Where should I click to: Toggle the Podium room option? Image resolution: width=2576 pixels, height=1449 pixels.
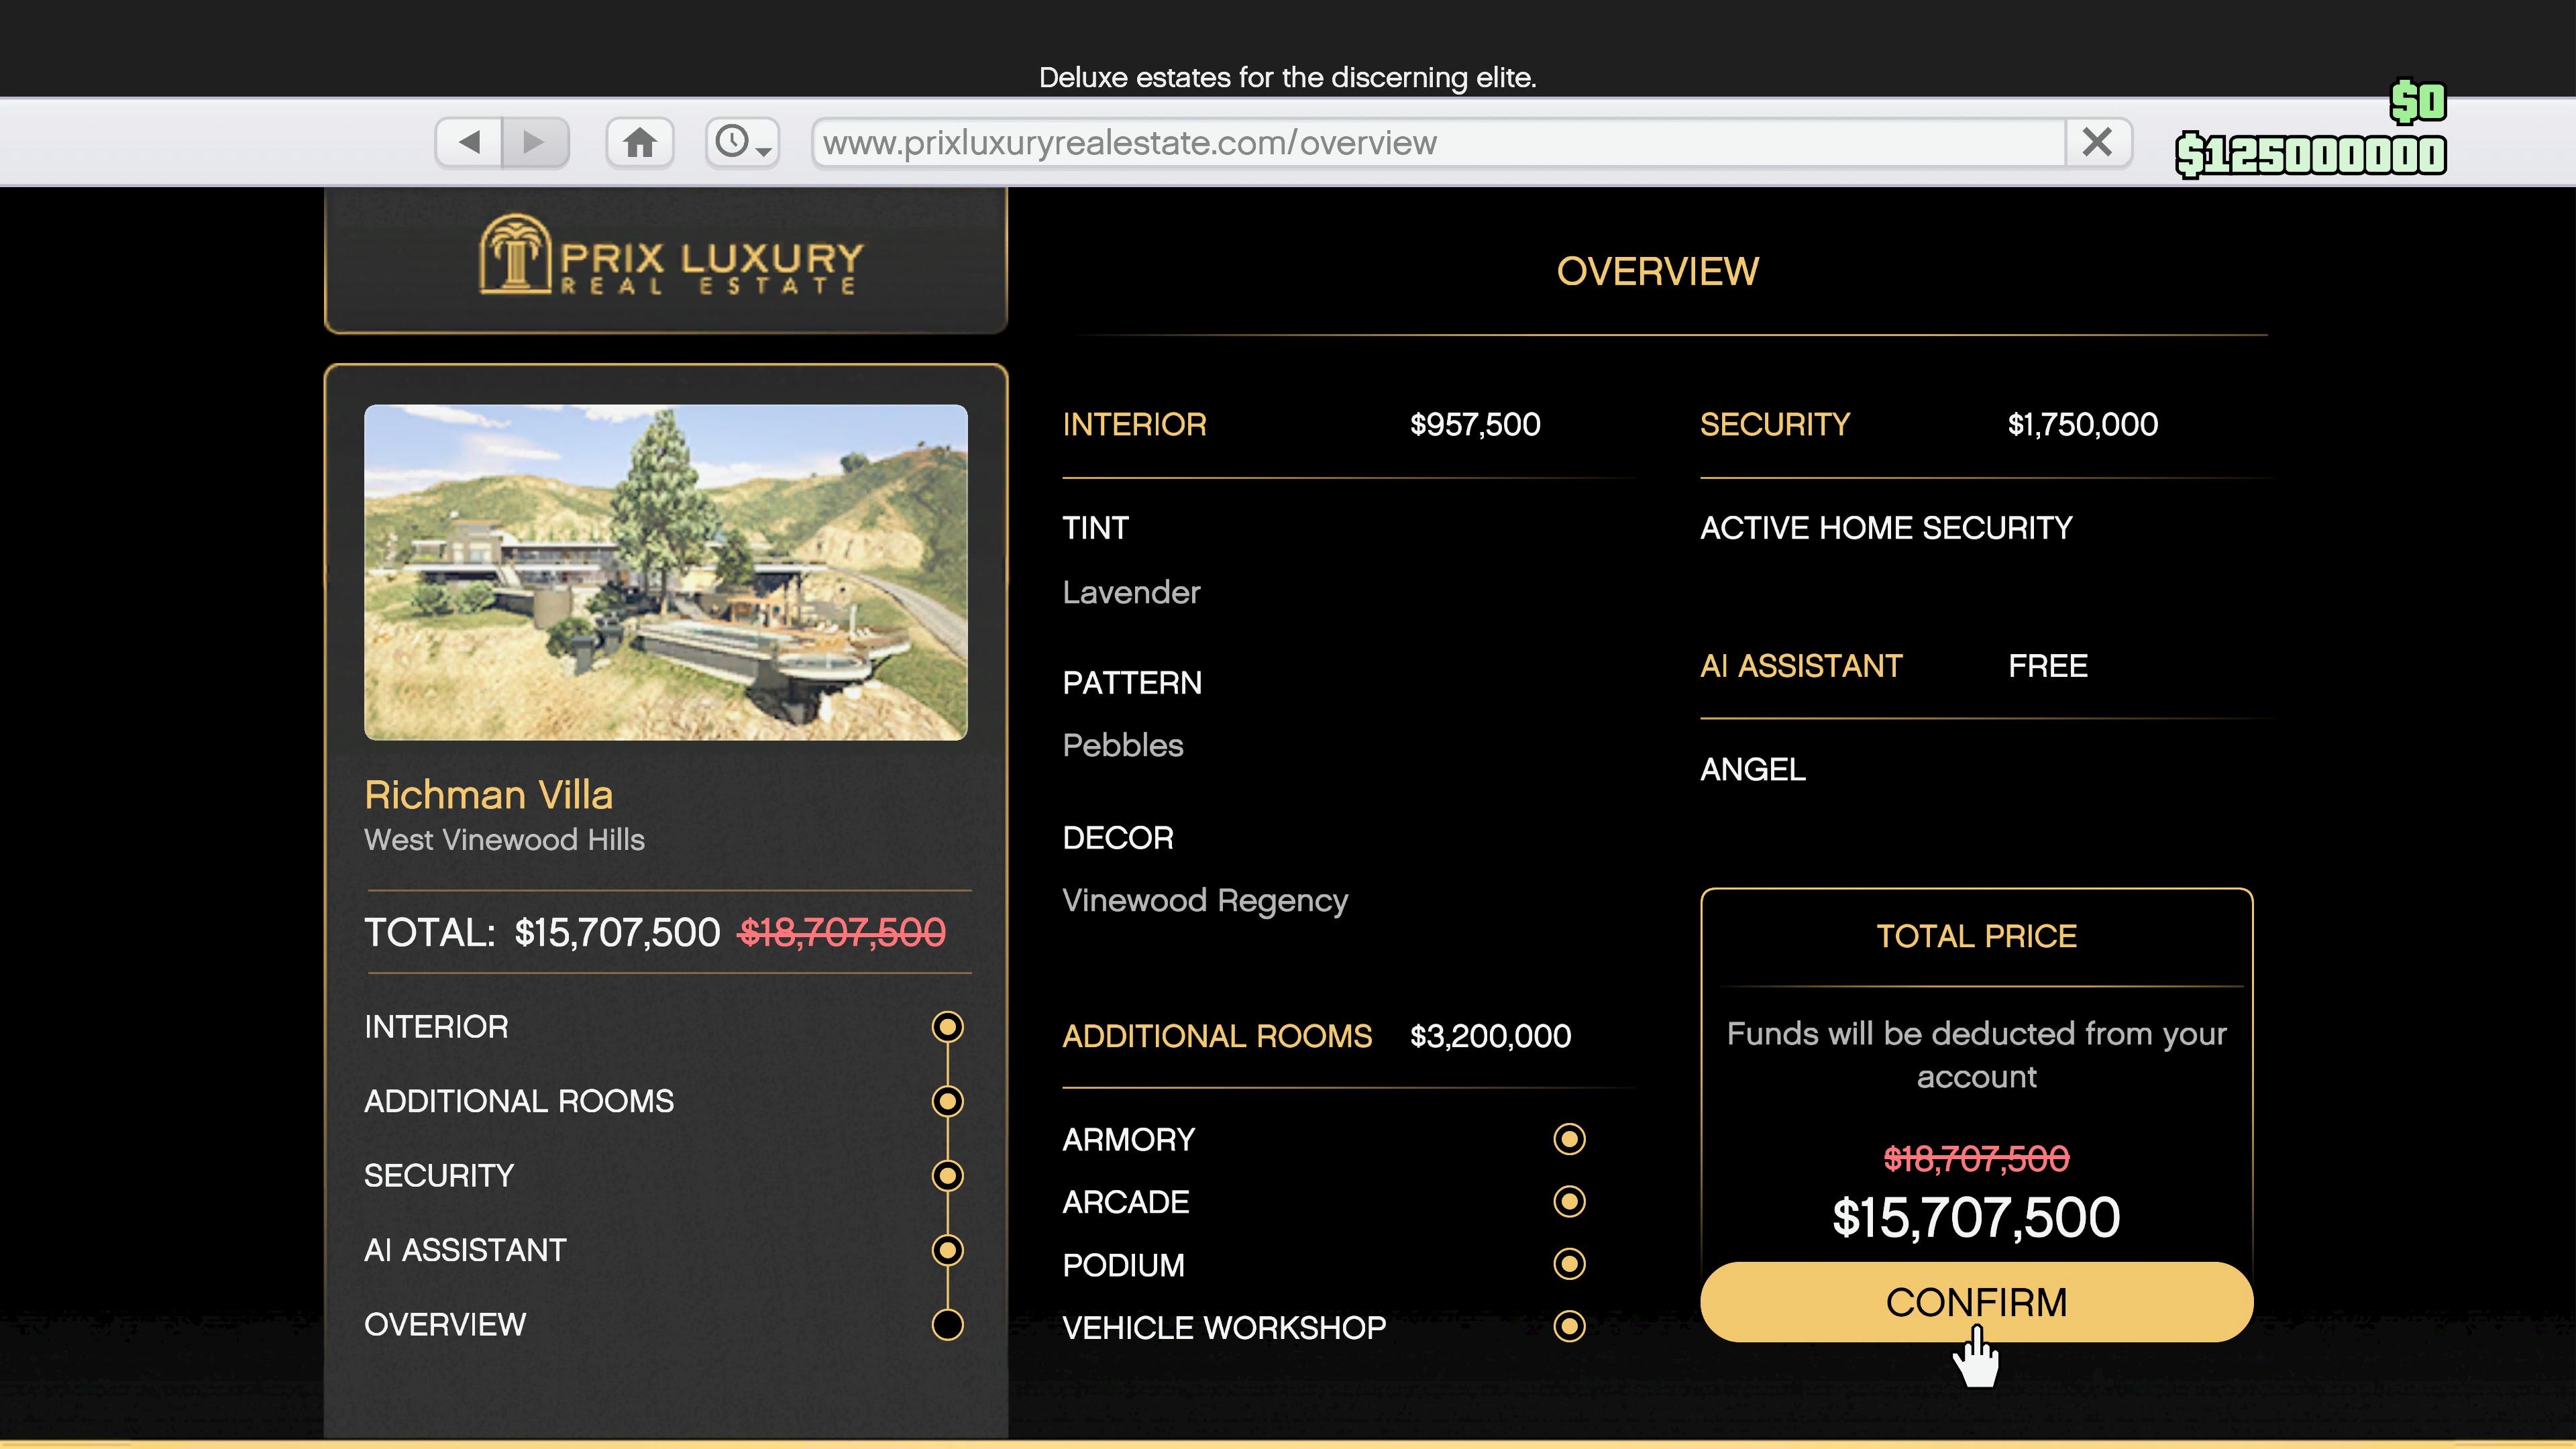point(1569,1264)
